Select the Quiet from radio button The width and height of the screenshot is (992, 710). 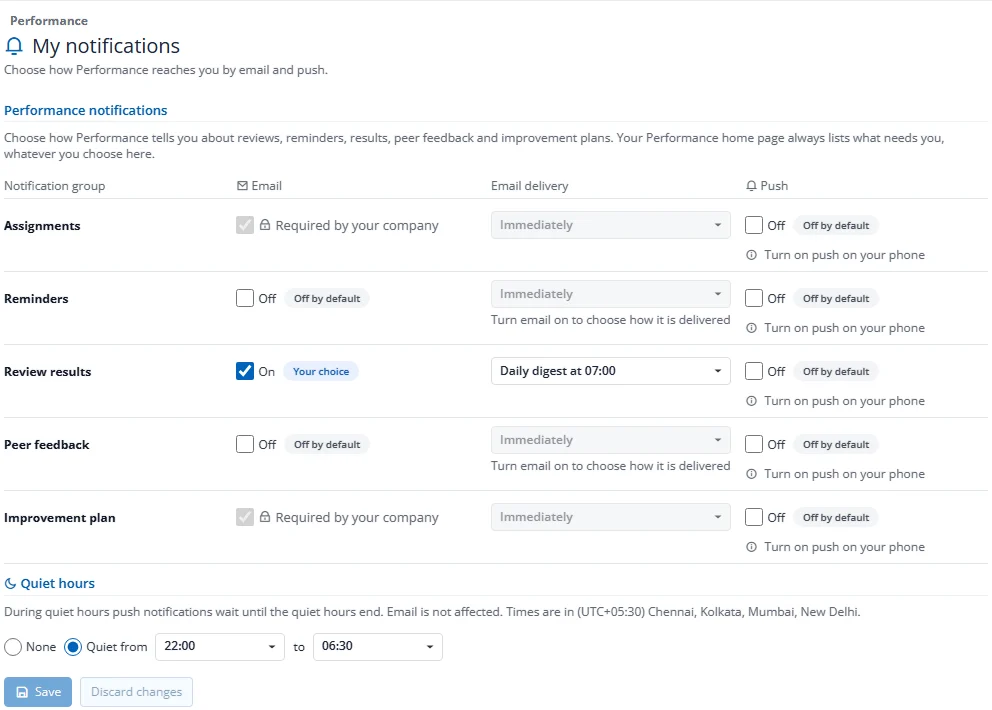[x=73, y=647]
